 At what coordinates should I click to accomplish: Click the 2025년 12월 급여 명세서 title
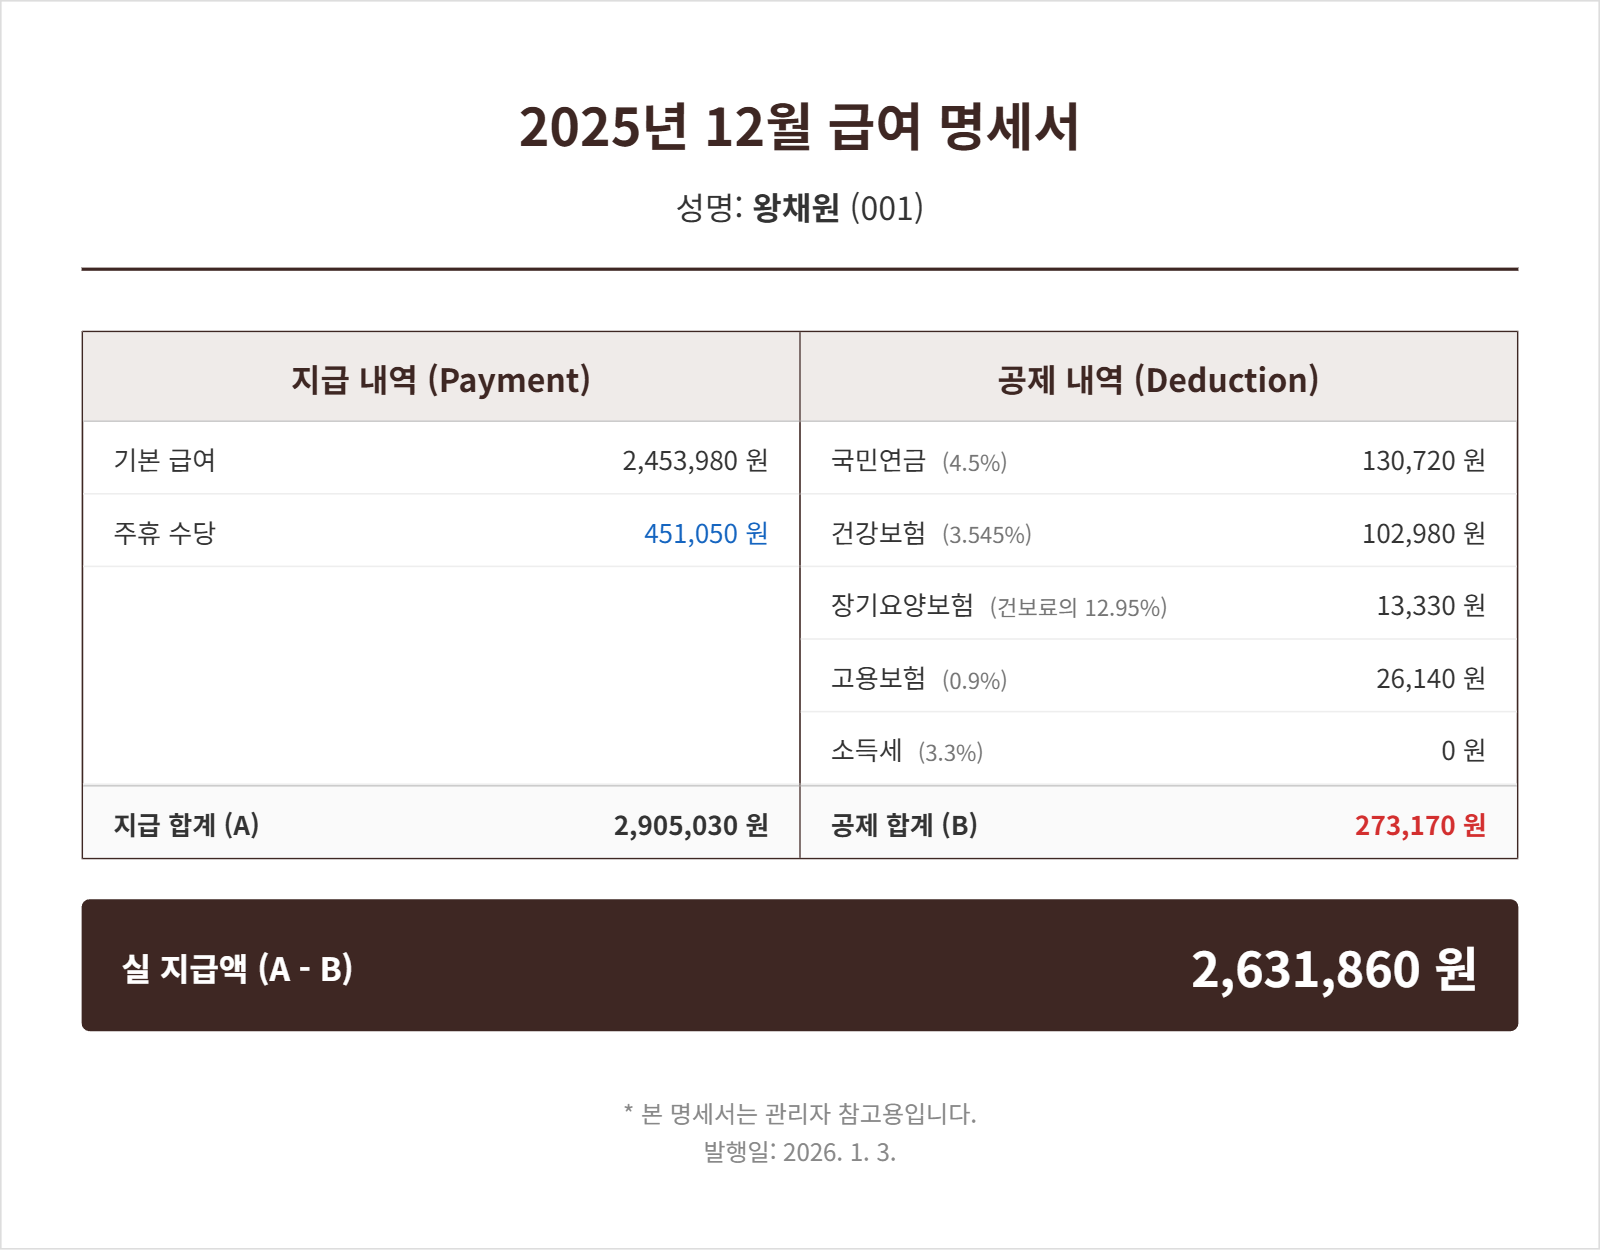tap(799, 128)
